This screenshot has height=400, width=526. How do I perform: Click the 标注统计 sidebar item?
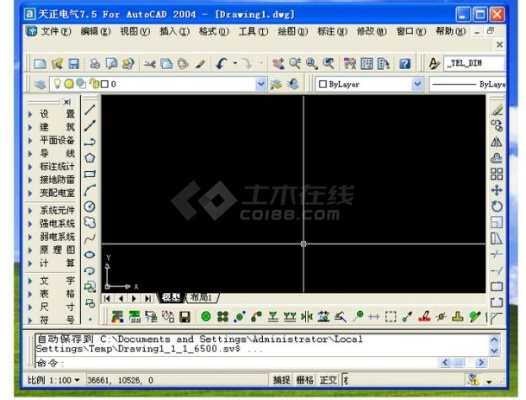57,166
